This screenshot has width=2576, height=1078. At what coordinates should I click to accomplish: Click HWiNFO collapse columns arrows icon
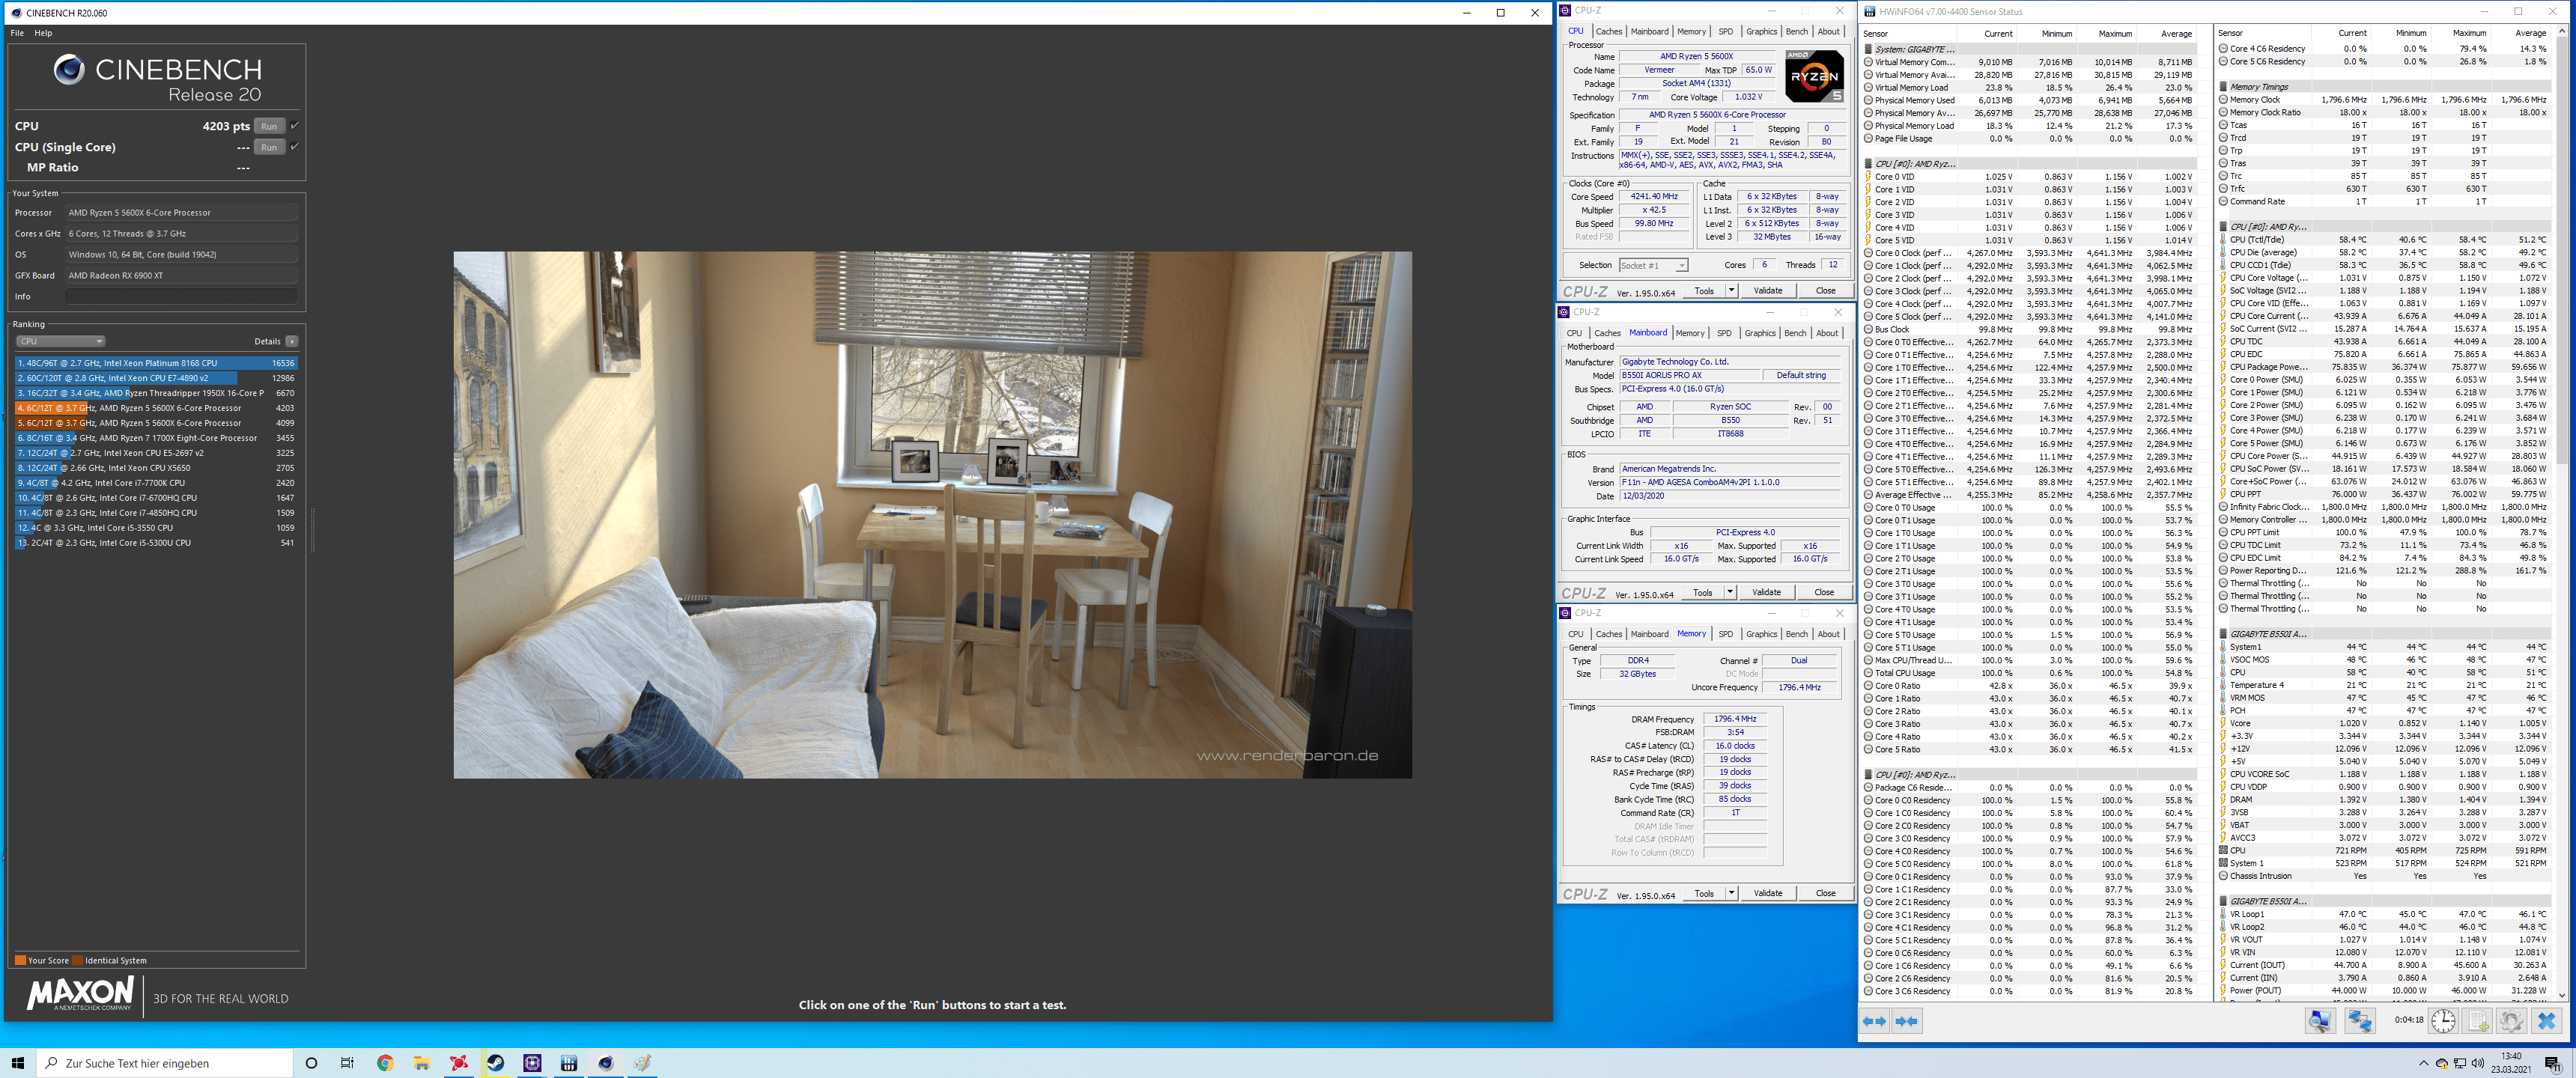(x=1907, y=1021)
